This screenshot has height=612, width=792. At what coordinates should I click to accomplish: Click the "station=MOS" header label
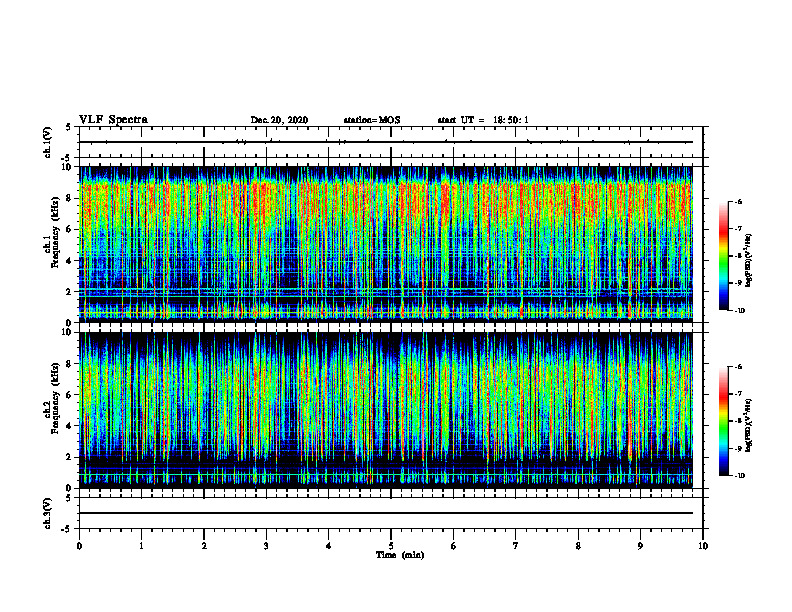click(x=372, y=120)
